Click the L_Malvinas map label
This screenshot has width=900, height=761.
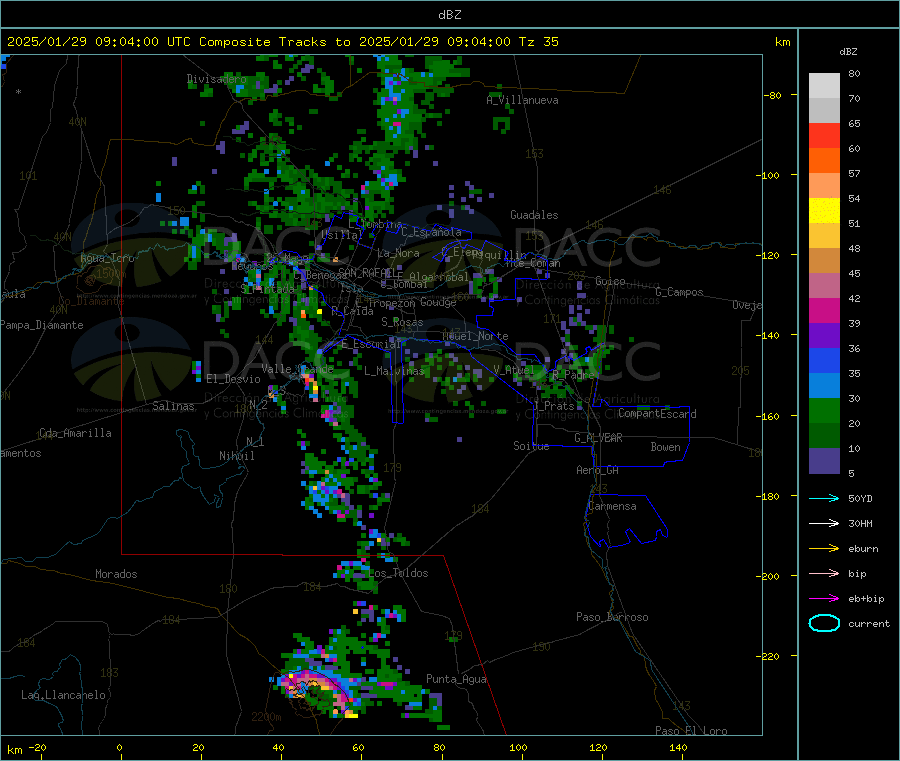tap(394, 371)
